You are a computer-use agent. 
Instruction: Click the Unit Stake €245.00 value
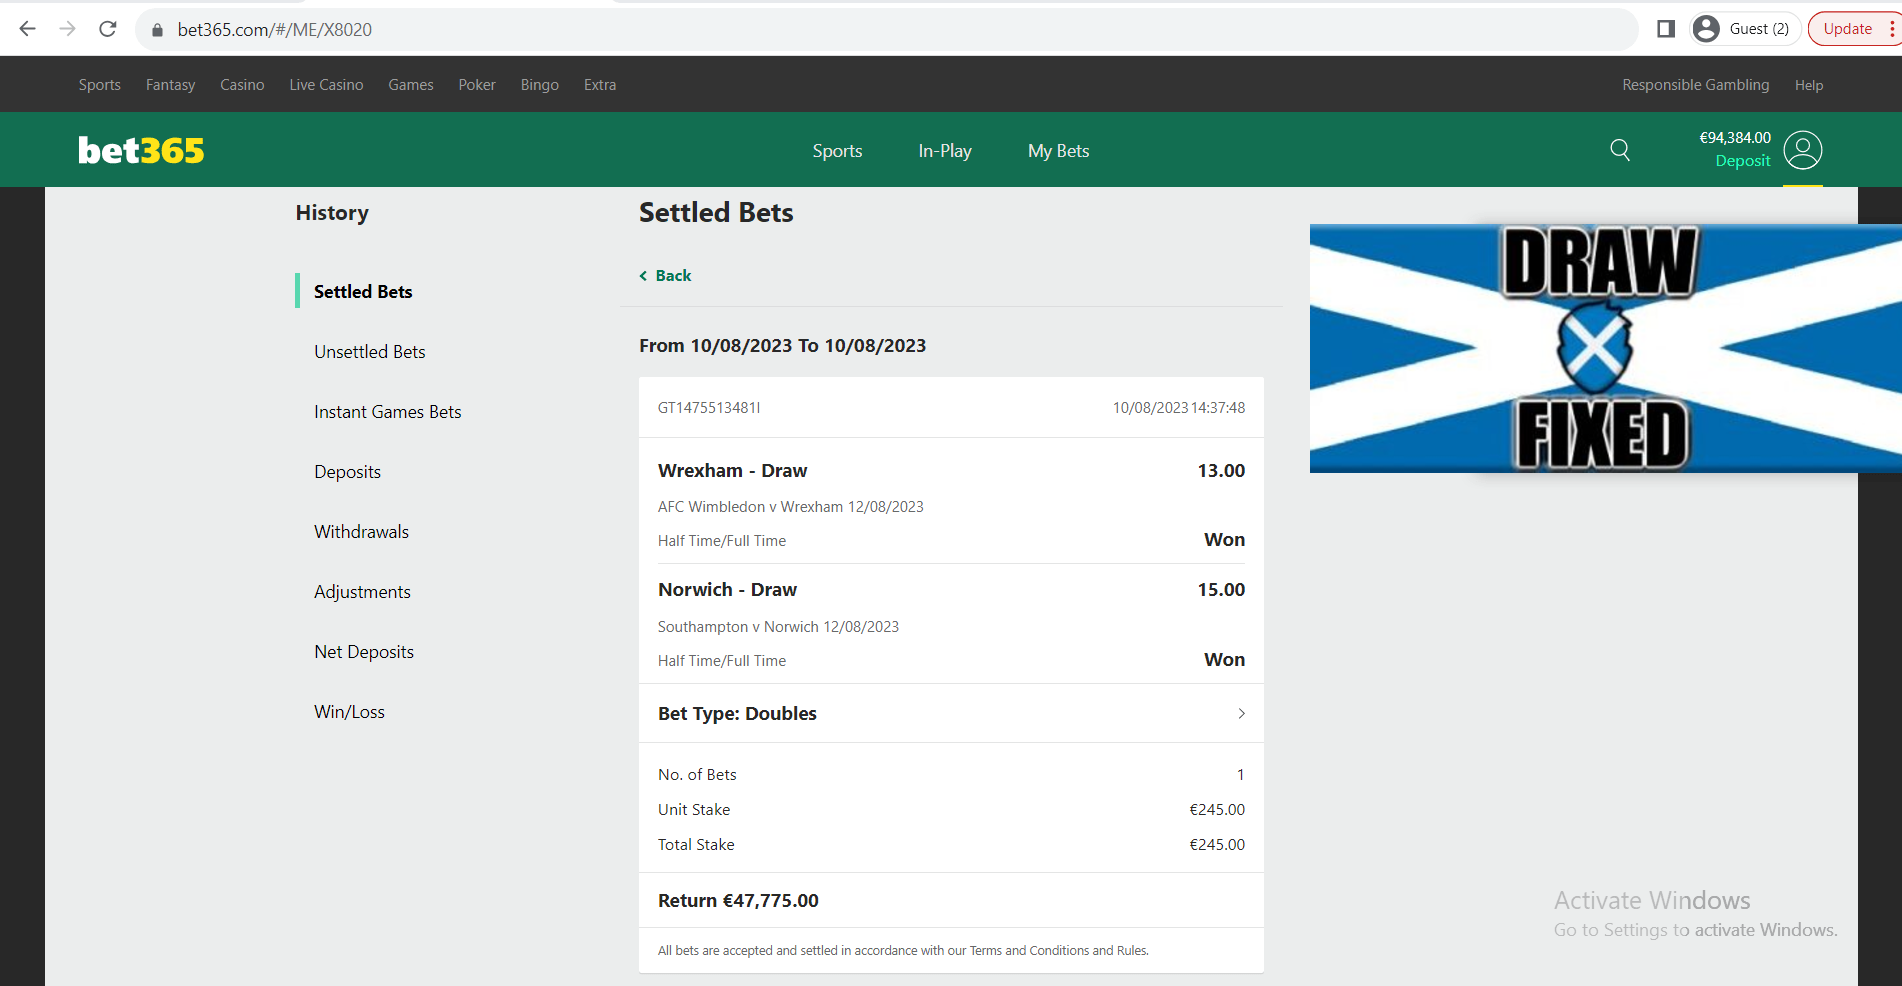pyautogui.click(x=1217, y=809)
